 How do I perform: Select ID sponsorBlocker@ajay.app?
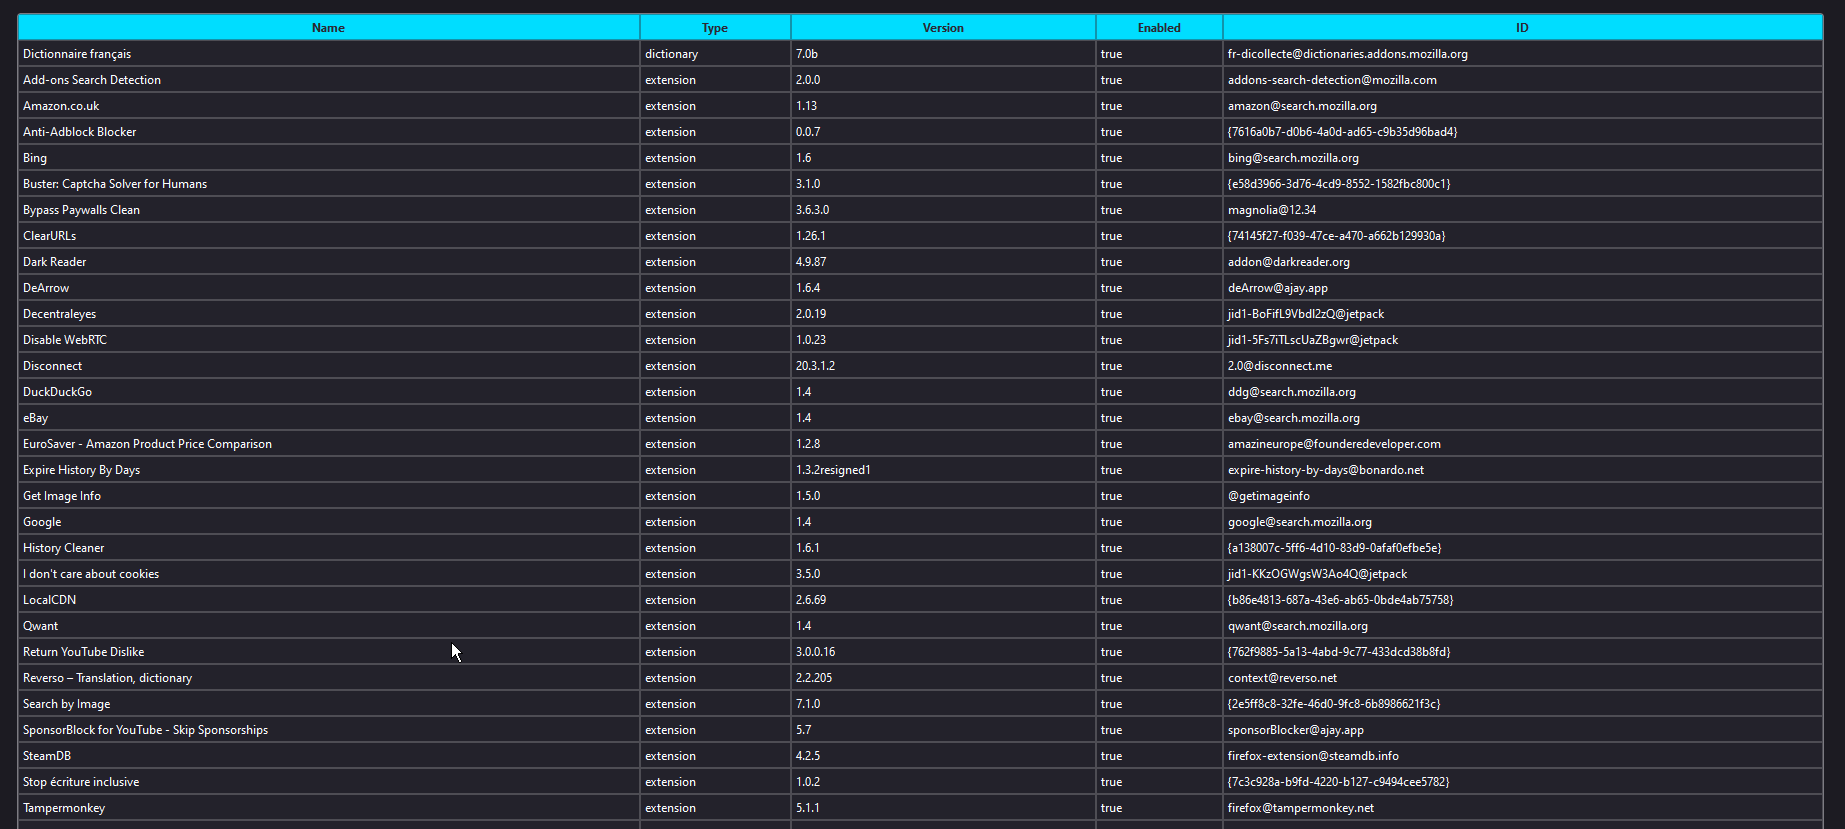[1522, 730]
